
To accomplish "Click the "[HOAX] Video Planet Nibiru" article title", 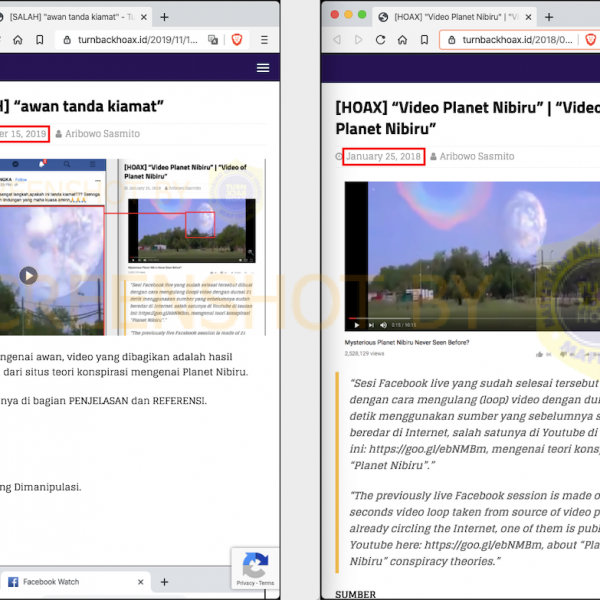I will pos(468,118).
